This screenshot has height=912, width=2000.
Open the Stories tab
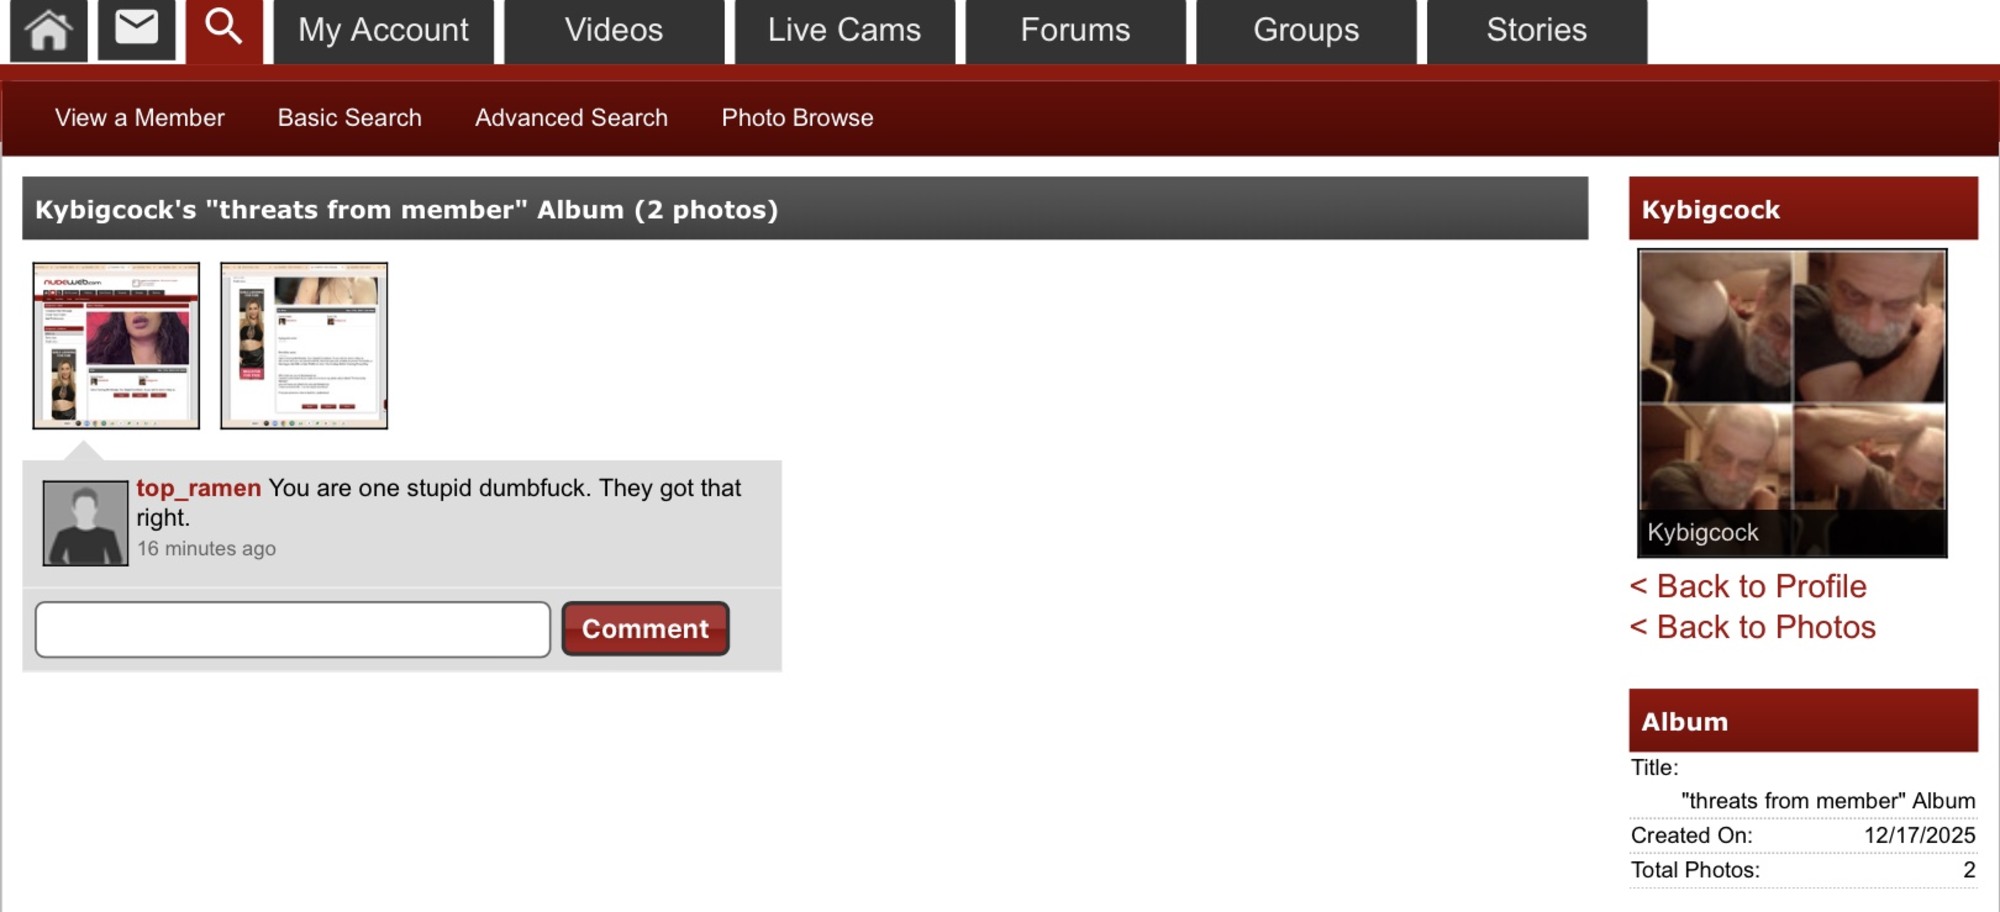tap(1537, 31)
